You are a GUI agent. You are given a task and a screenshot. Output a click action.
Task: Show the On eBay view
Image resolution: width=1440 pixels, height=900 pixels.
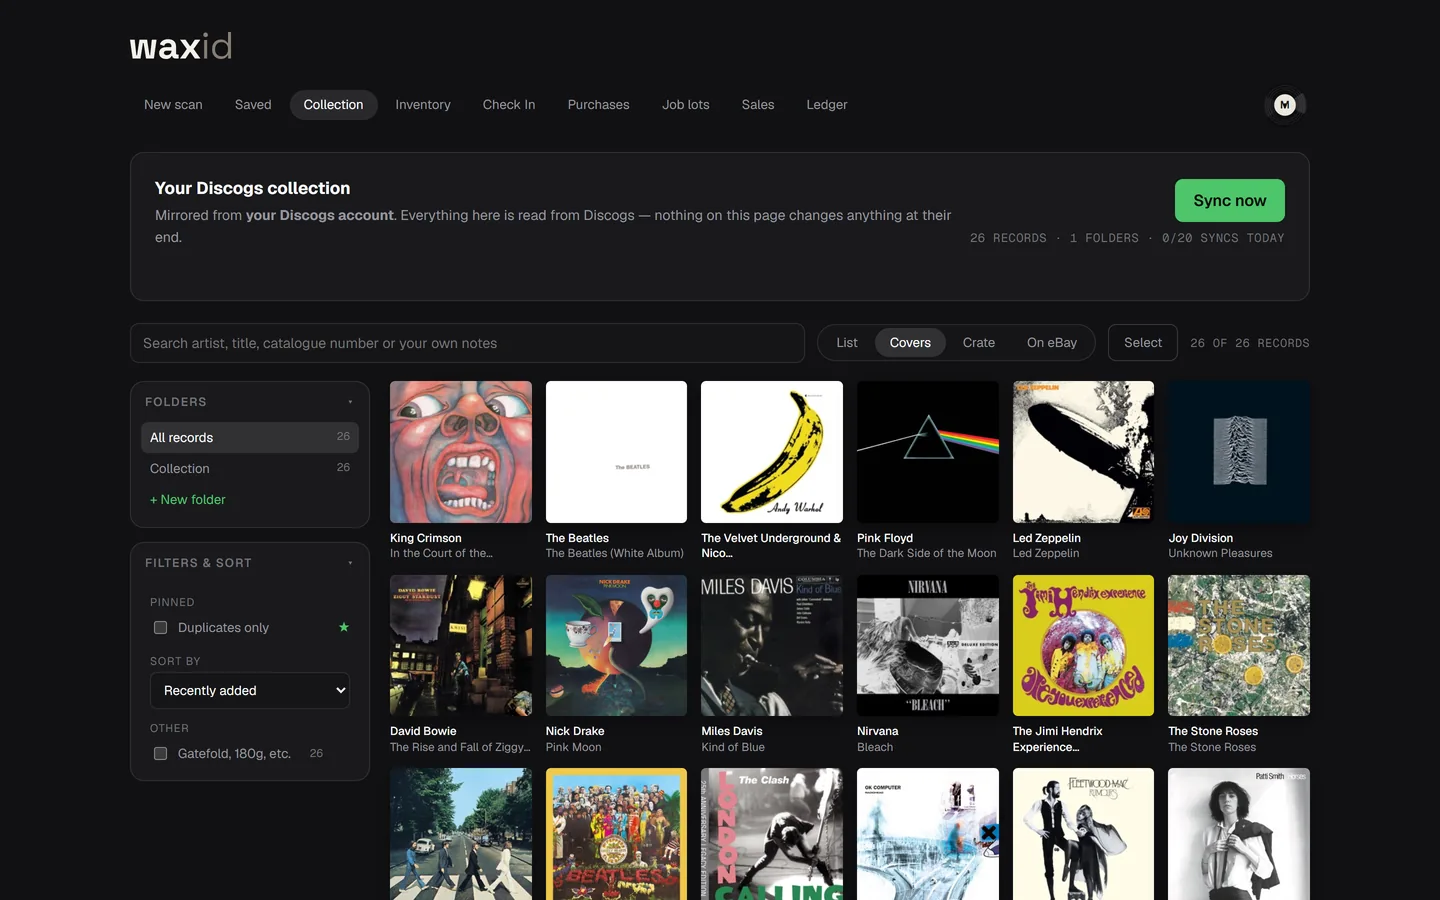[1052, 343]
